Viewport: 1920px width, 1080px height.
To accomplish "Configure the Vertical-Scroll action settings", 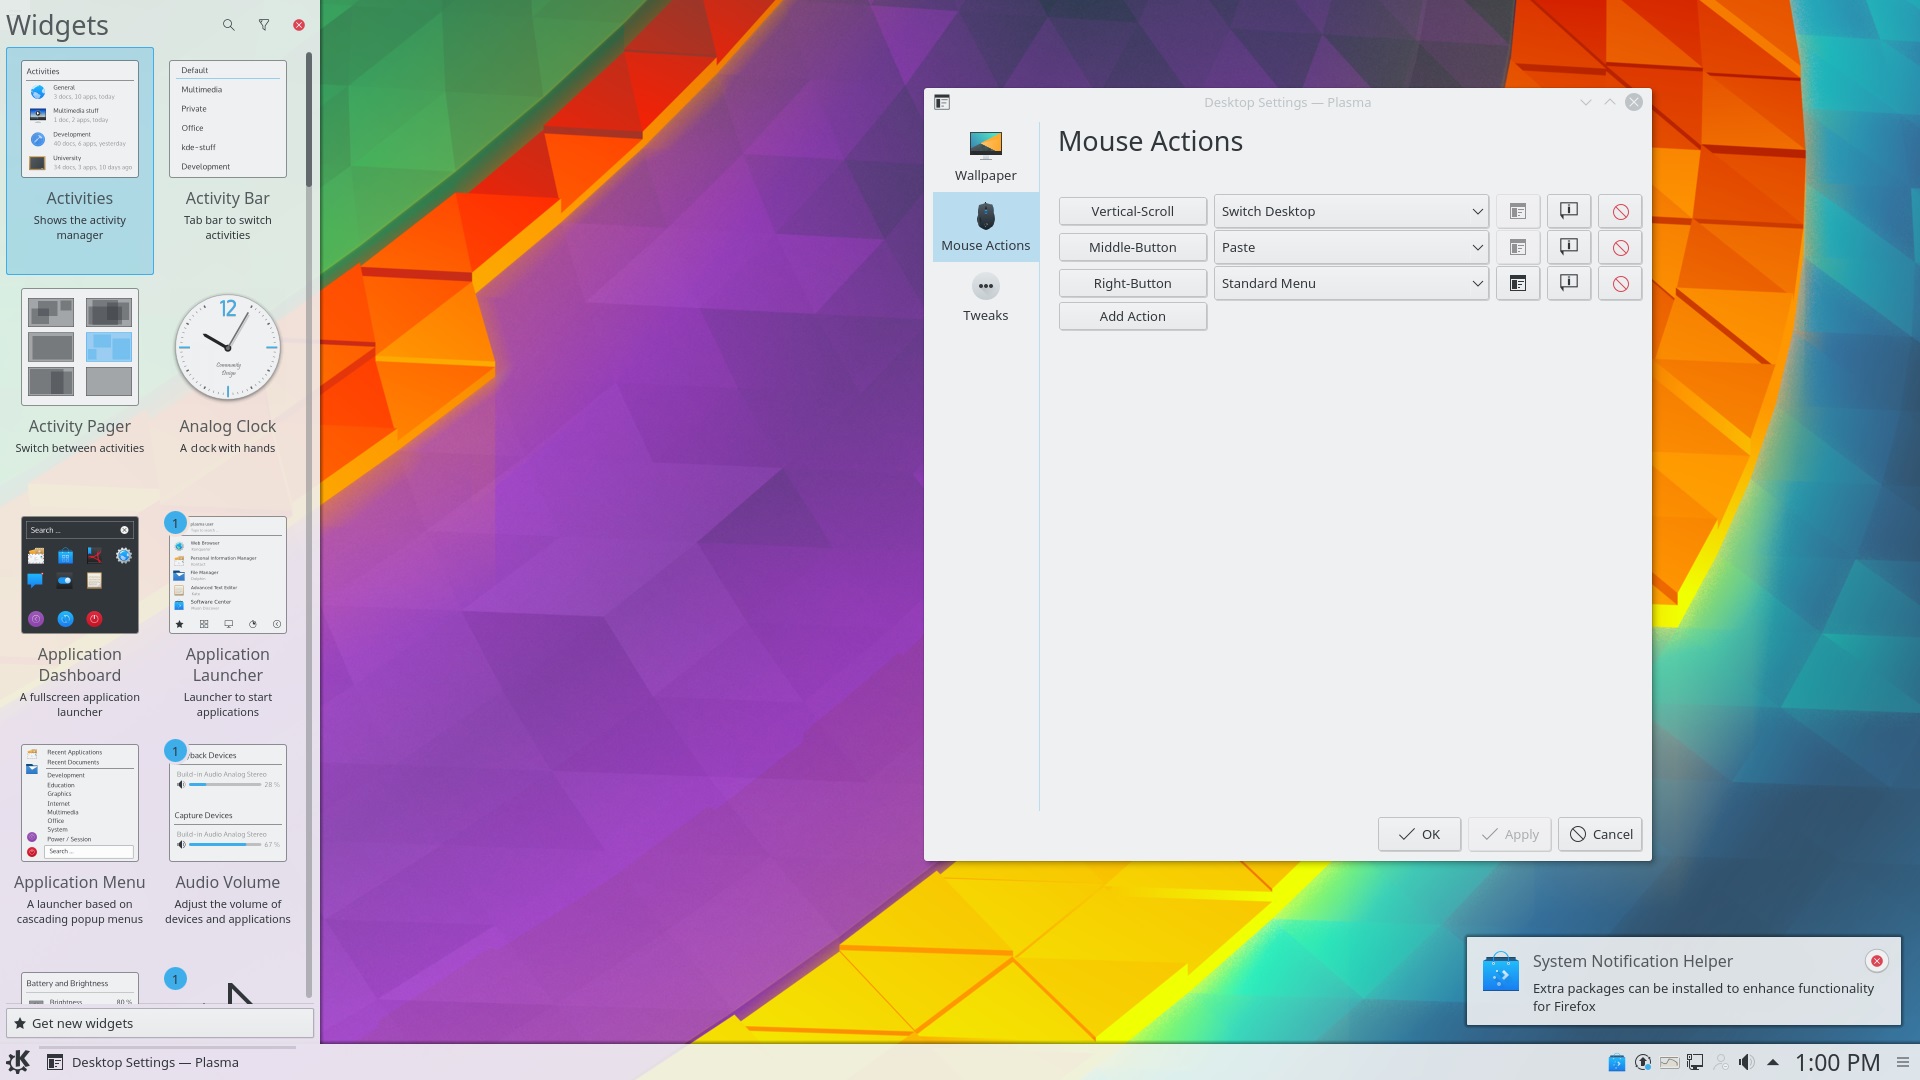I will [x=1517, y=211].
